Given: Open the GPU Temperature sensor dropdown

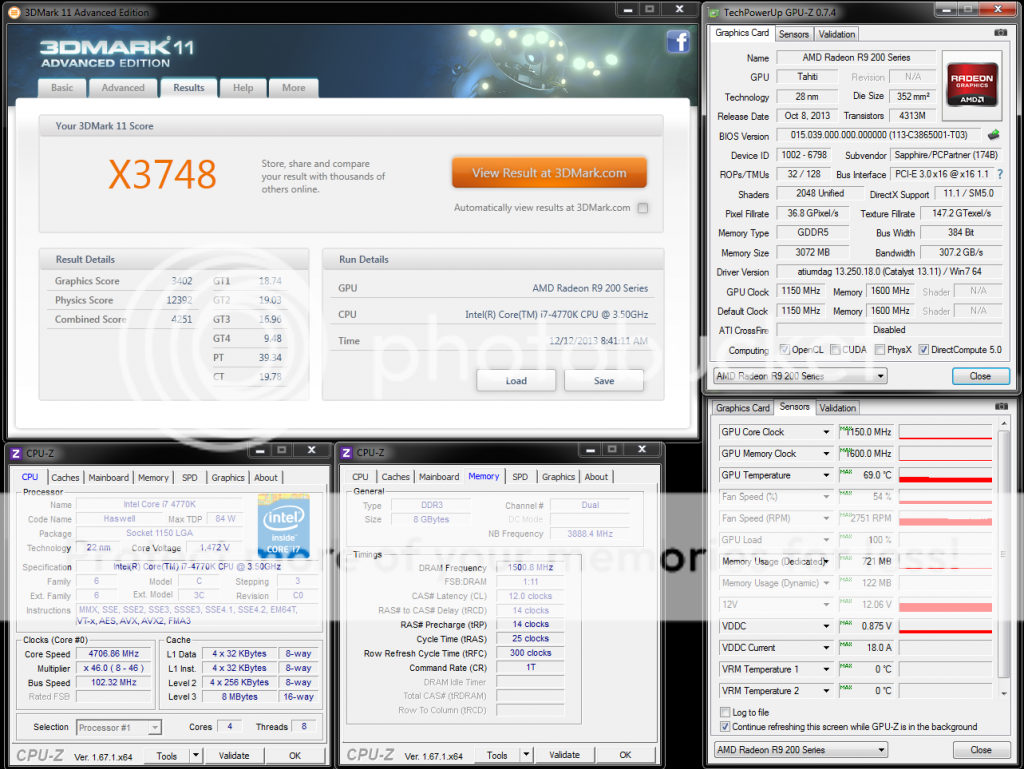Looking at the screenshot, I should (826, 475).
